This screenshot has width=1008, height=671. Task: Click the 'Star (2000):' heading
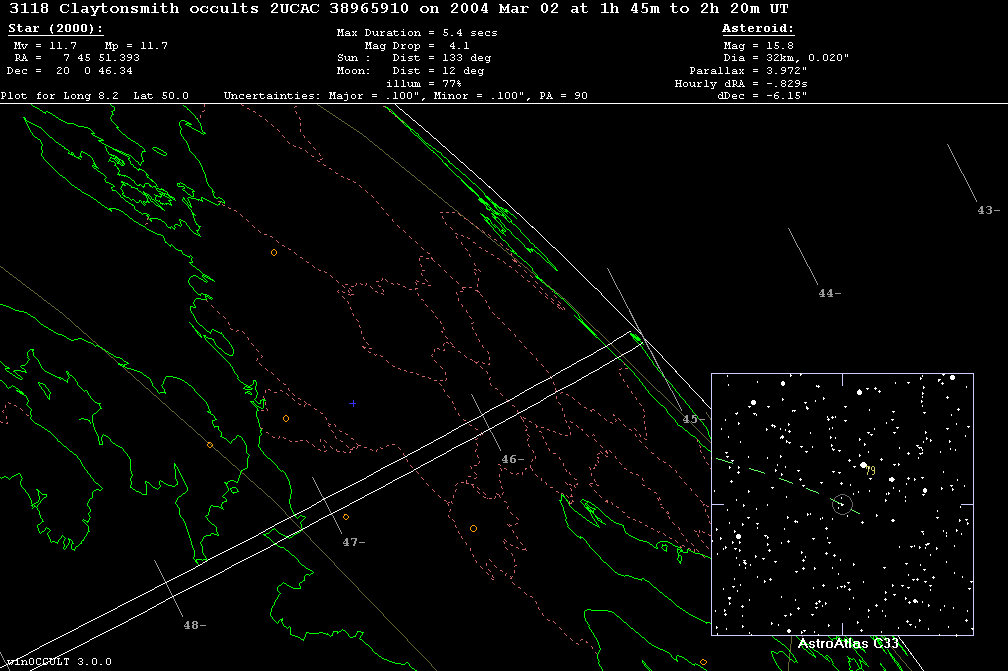point(54,29)
